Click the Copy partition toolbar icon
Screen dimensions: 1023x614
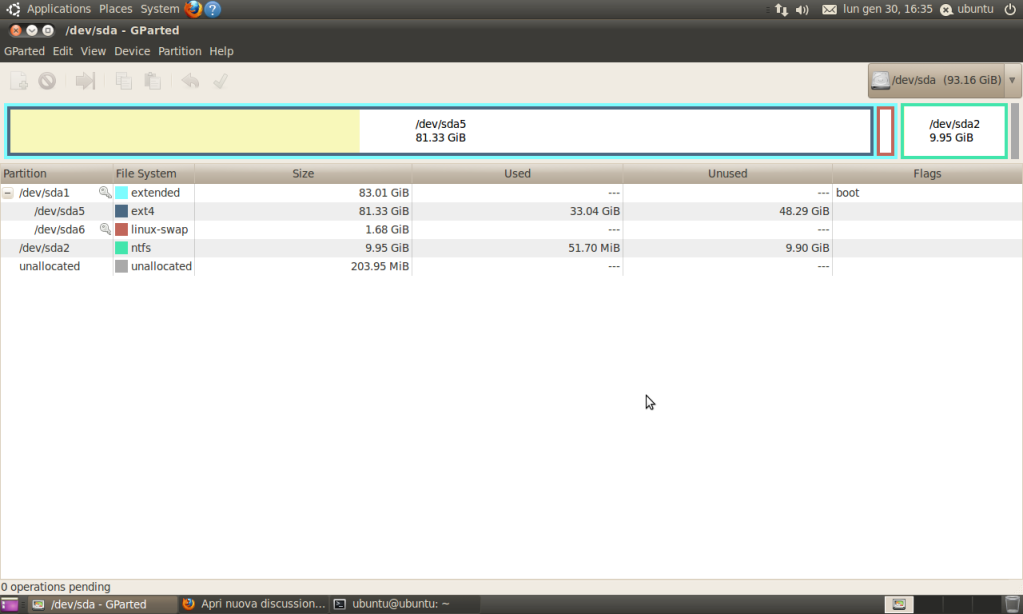click(x=124, y=81)
